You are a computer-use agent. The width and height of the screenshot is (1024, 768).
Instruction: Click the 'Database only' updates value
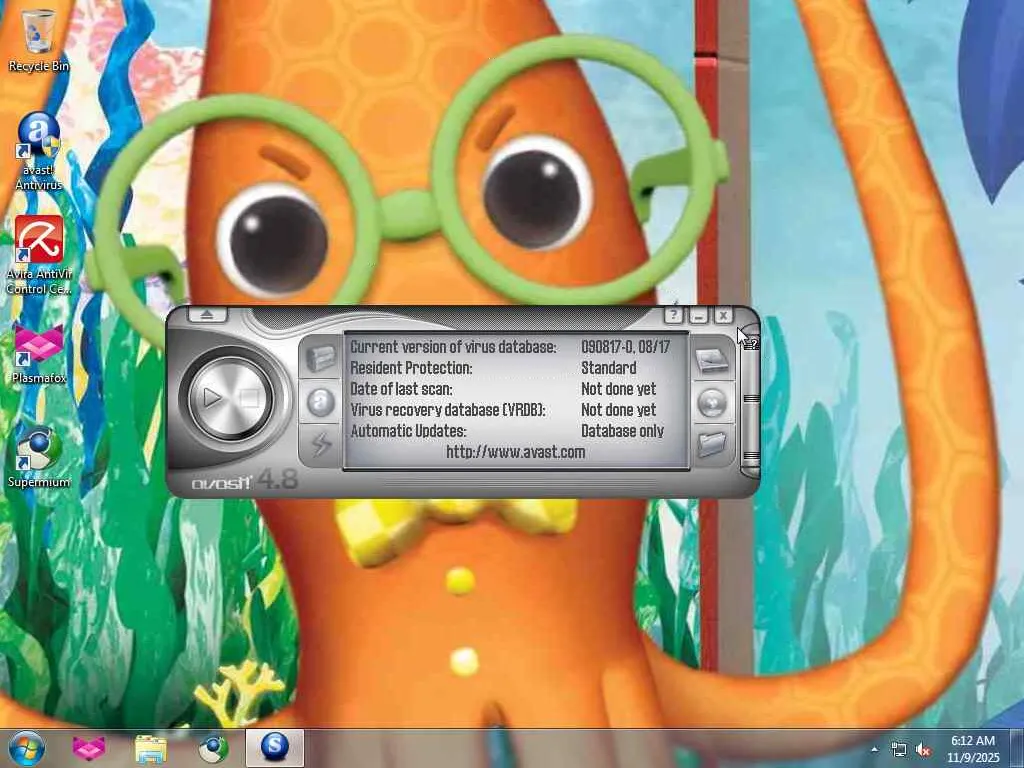[x=622, y=431]
